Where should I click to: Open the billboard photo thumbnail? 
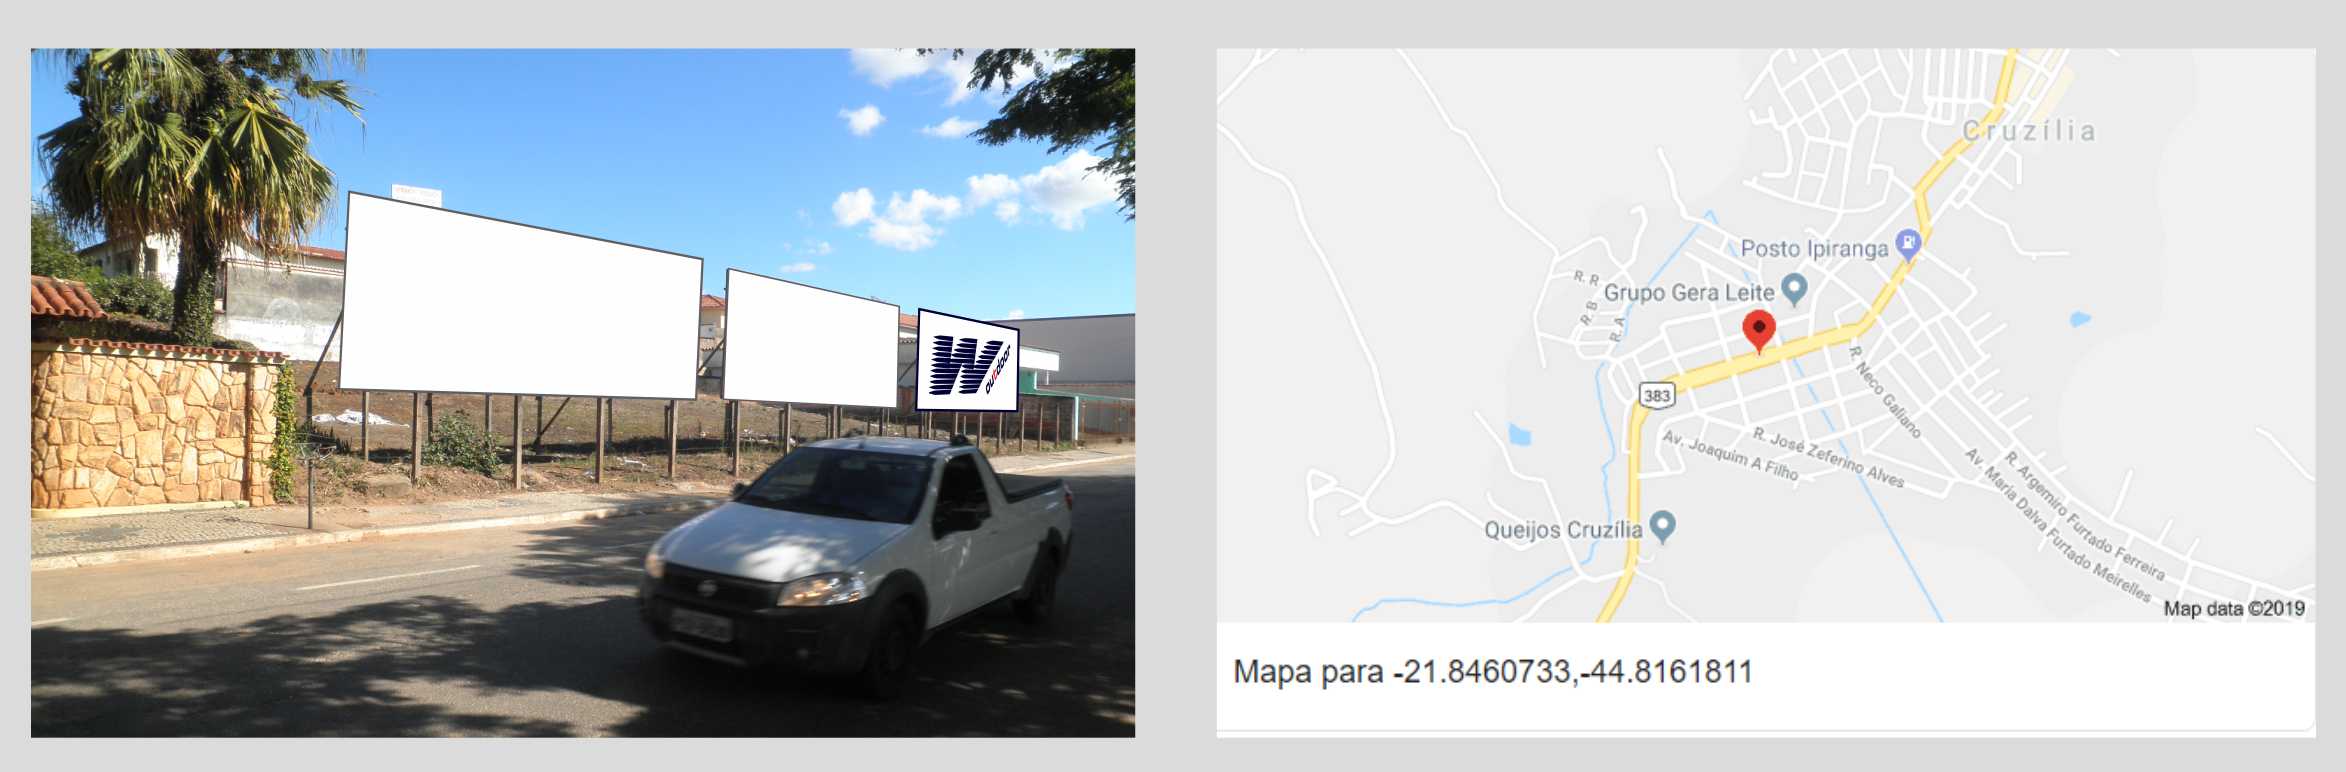[583, 393]
